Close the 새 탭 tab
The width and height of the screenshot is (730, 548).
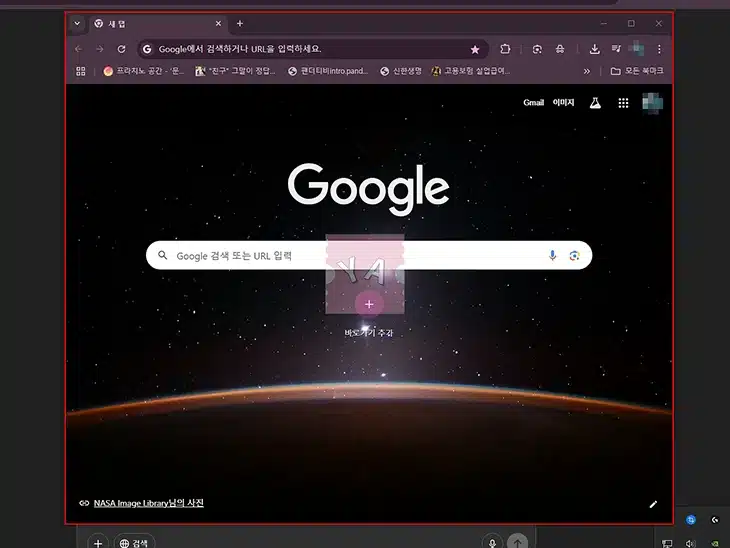(218, 23)
